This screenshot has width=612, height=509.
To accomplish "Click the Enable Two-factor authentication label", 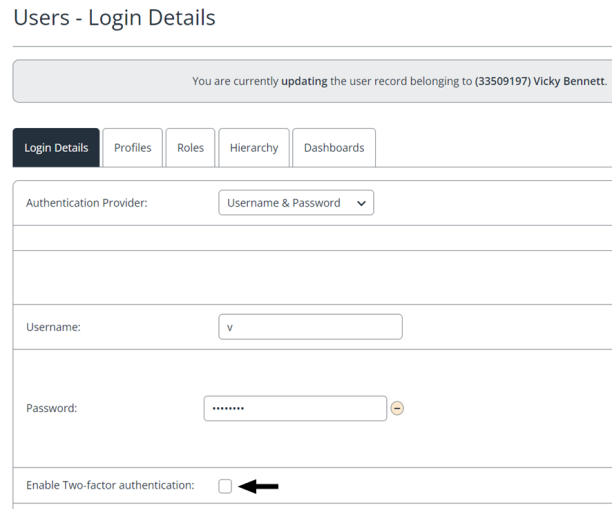I will coord(110,485).
